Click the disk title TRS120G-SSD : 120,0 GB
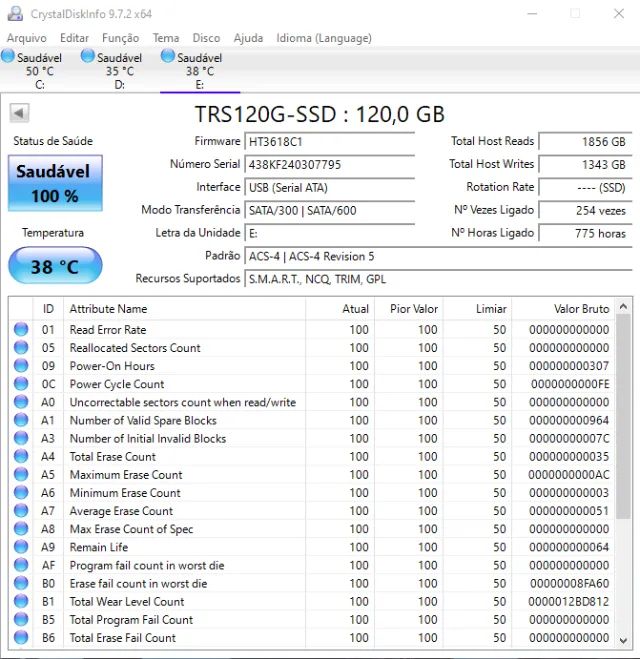 tap(319, 114)
